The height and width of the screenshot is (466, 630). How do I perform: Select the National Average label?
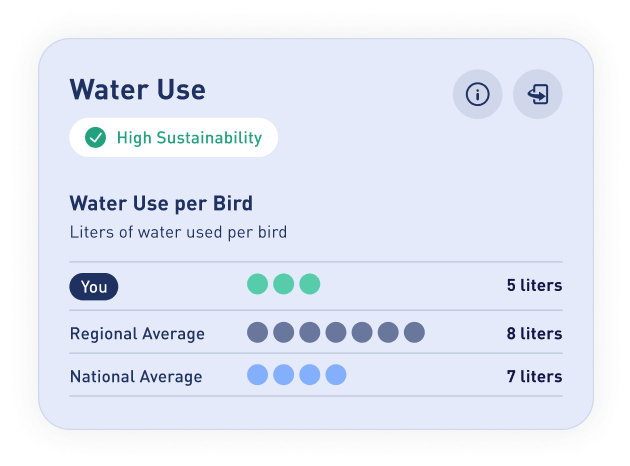[136, 376]
